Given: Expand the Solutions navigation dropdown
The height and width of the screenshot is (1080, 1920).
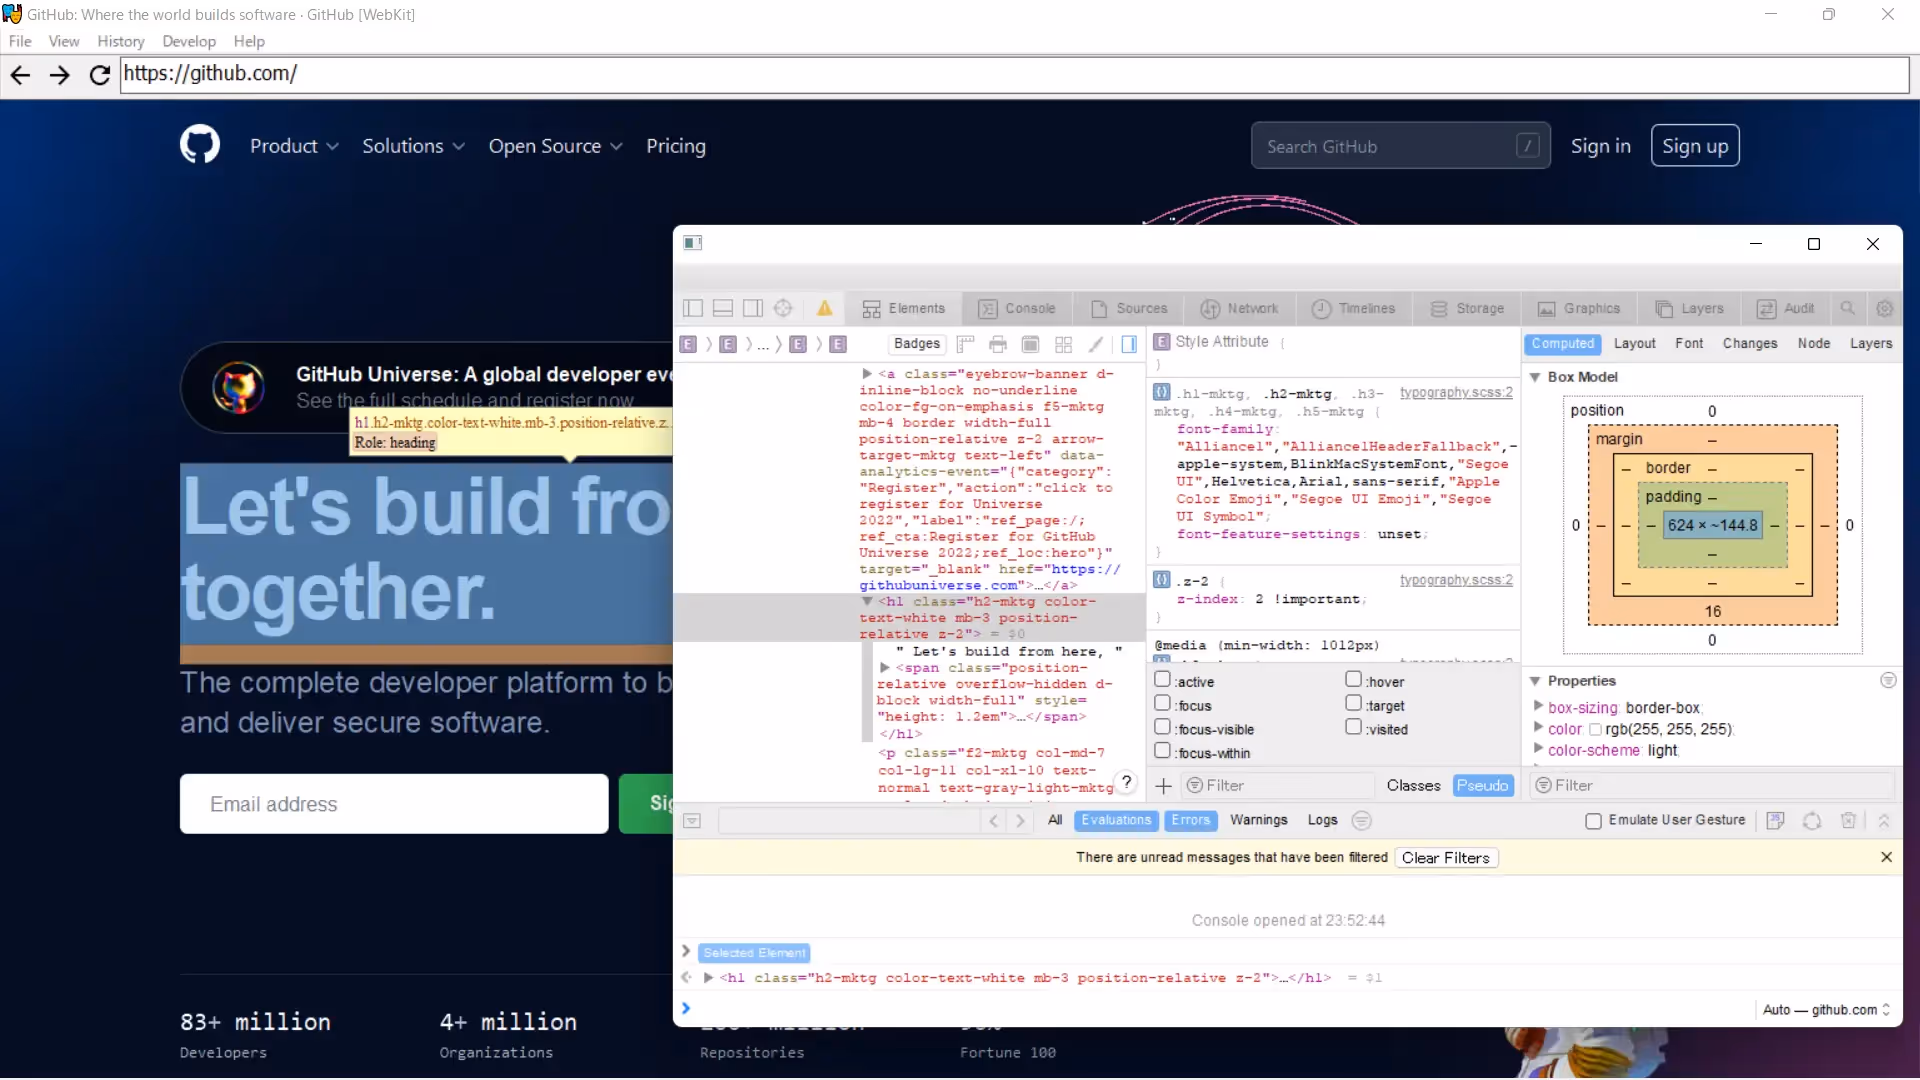Looking at the screenshot, I should tap(413, 146).
